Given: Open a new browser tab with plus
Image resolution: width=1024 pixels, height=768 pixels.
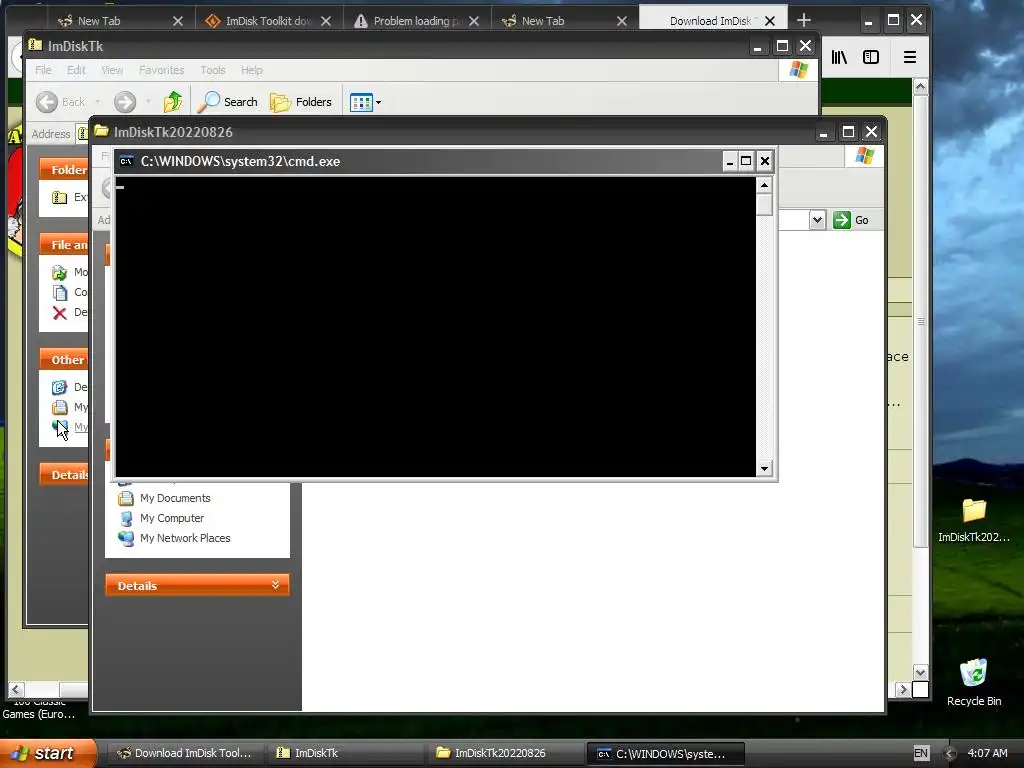Looking at the screenshot, I should pyautogui.click(x=804, y=20).
